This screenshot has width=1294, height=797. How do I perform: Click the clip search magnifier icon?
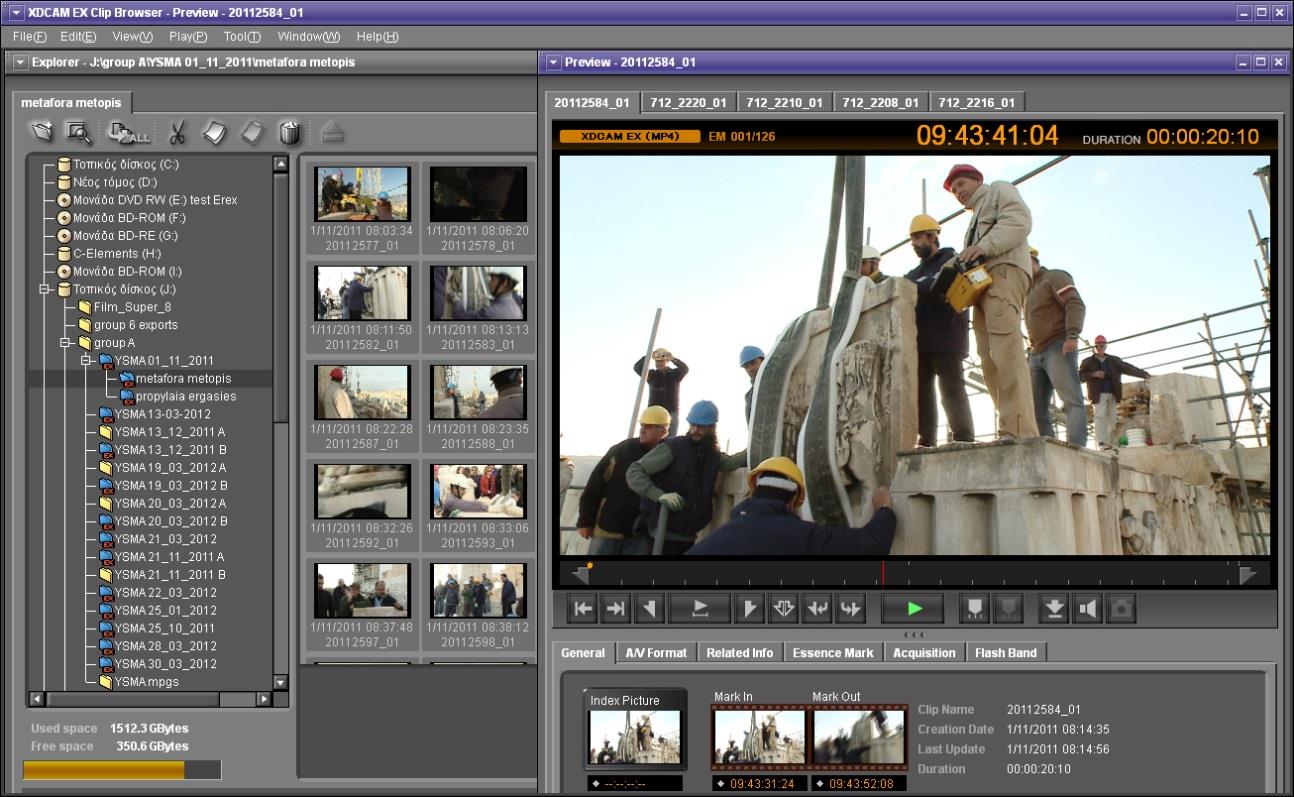point(78,131)
